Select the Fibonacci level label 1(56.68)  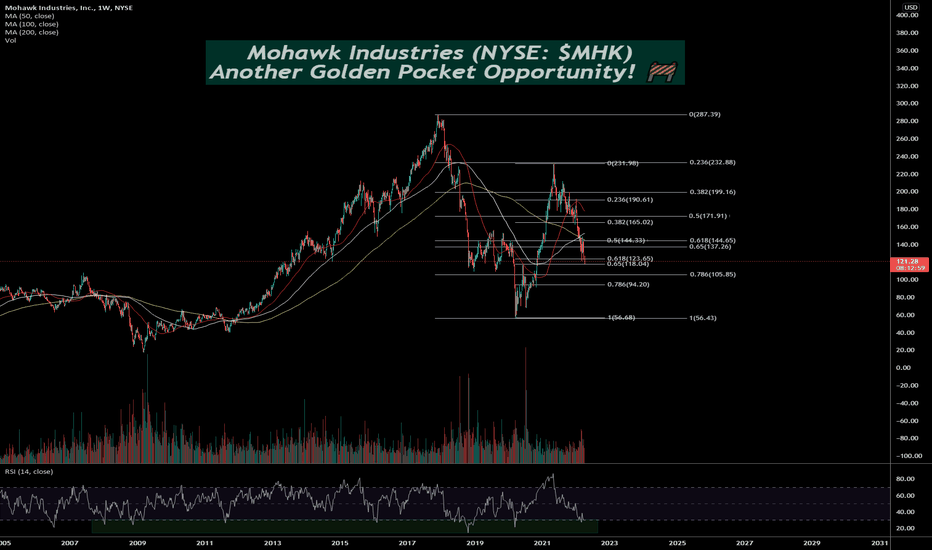621,318
